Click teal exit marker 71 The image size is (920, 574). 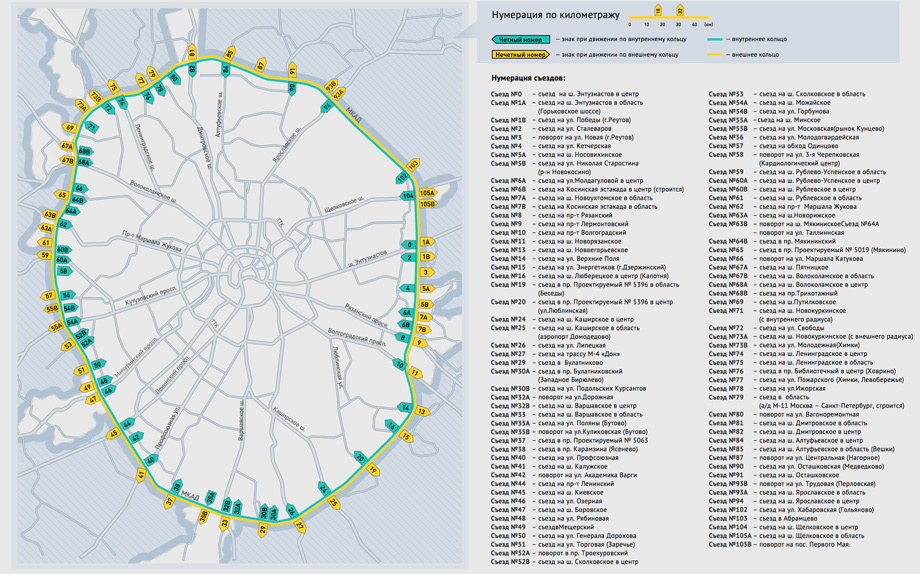click(92, 127)
